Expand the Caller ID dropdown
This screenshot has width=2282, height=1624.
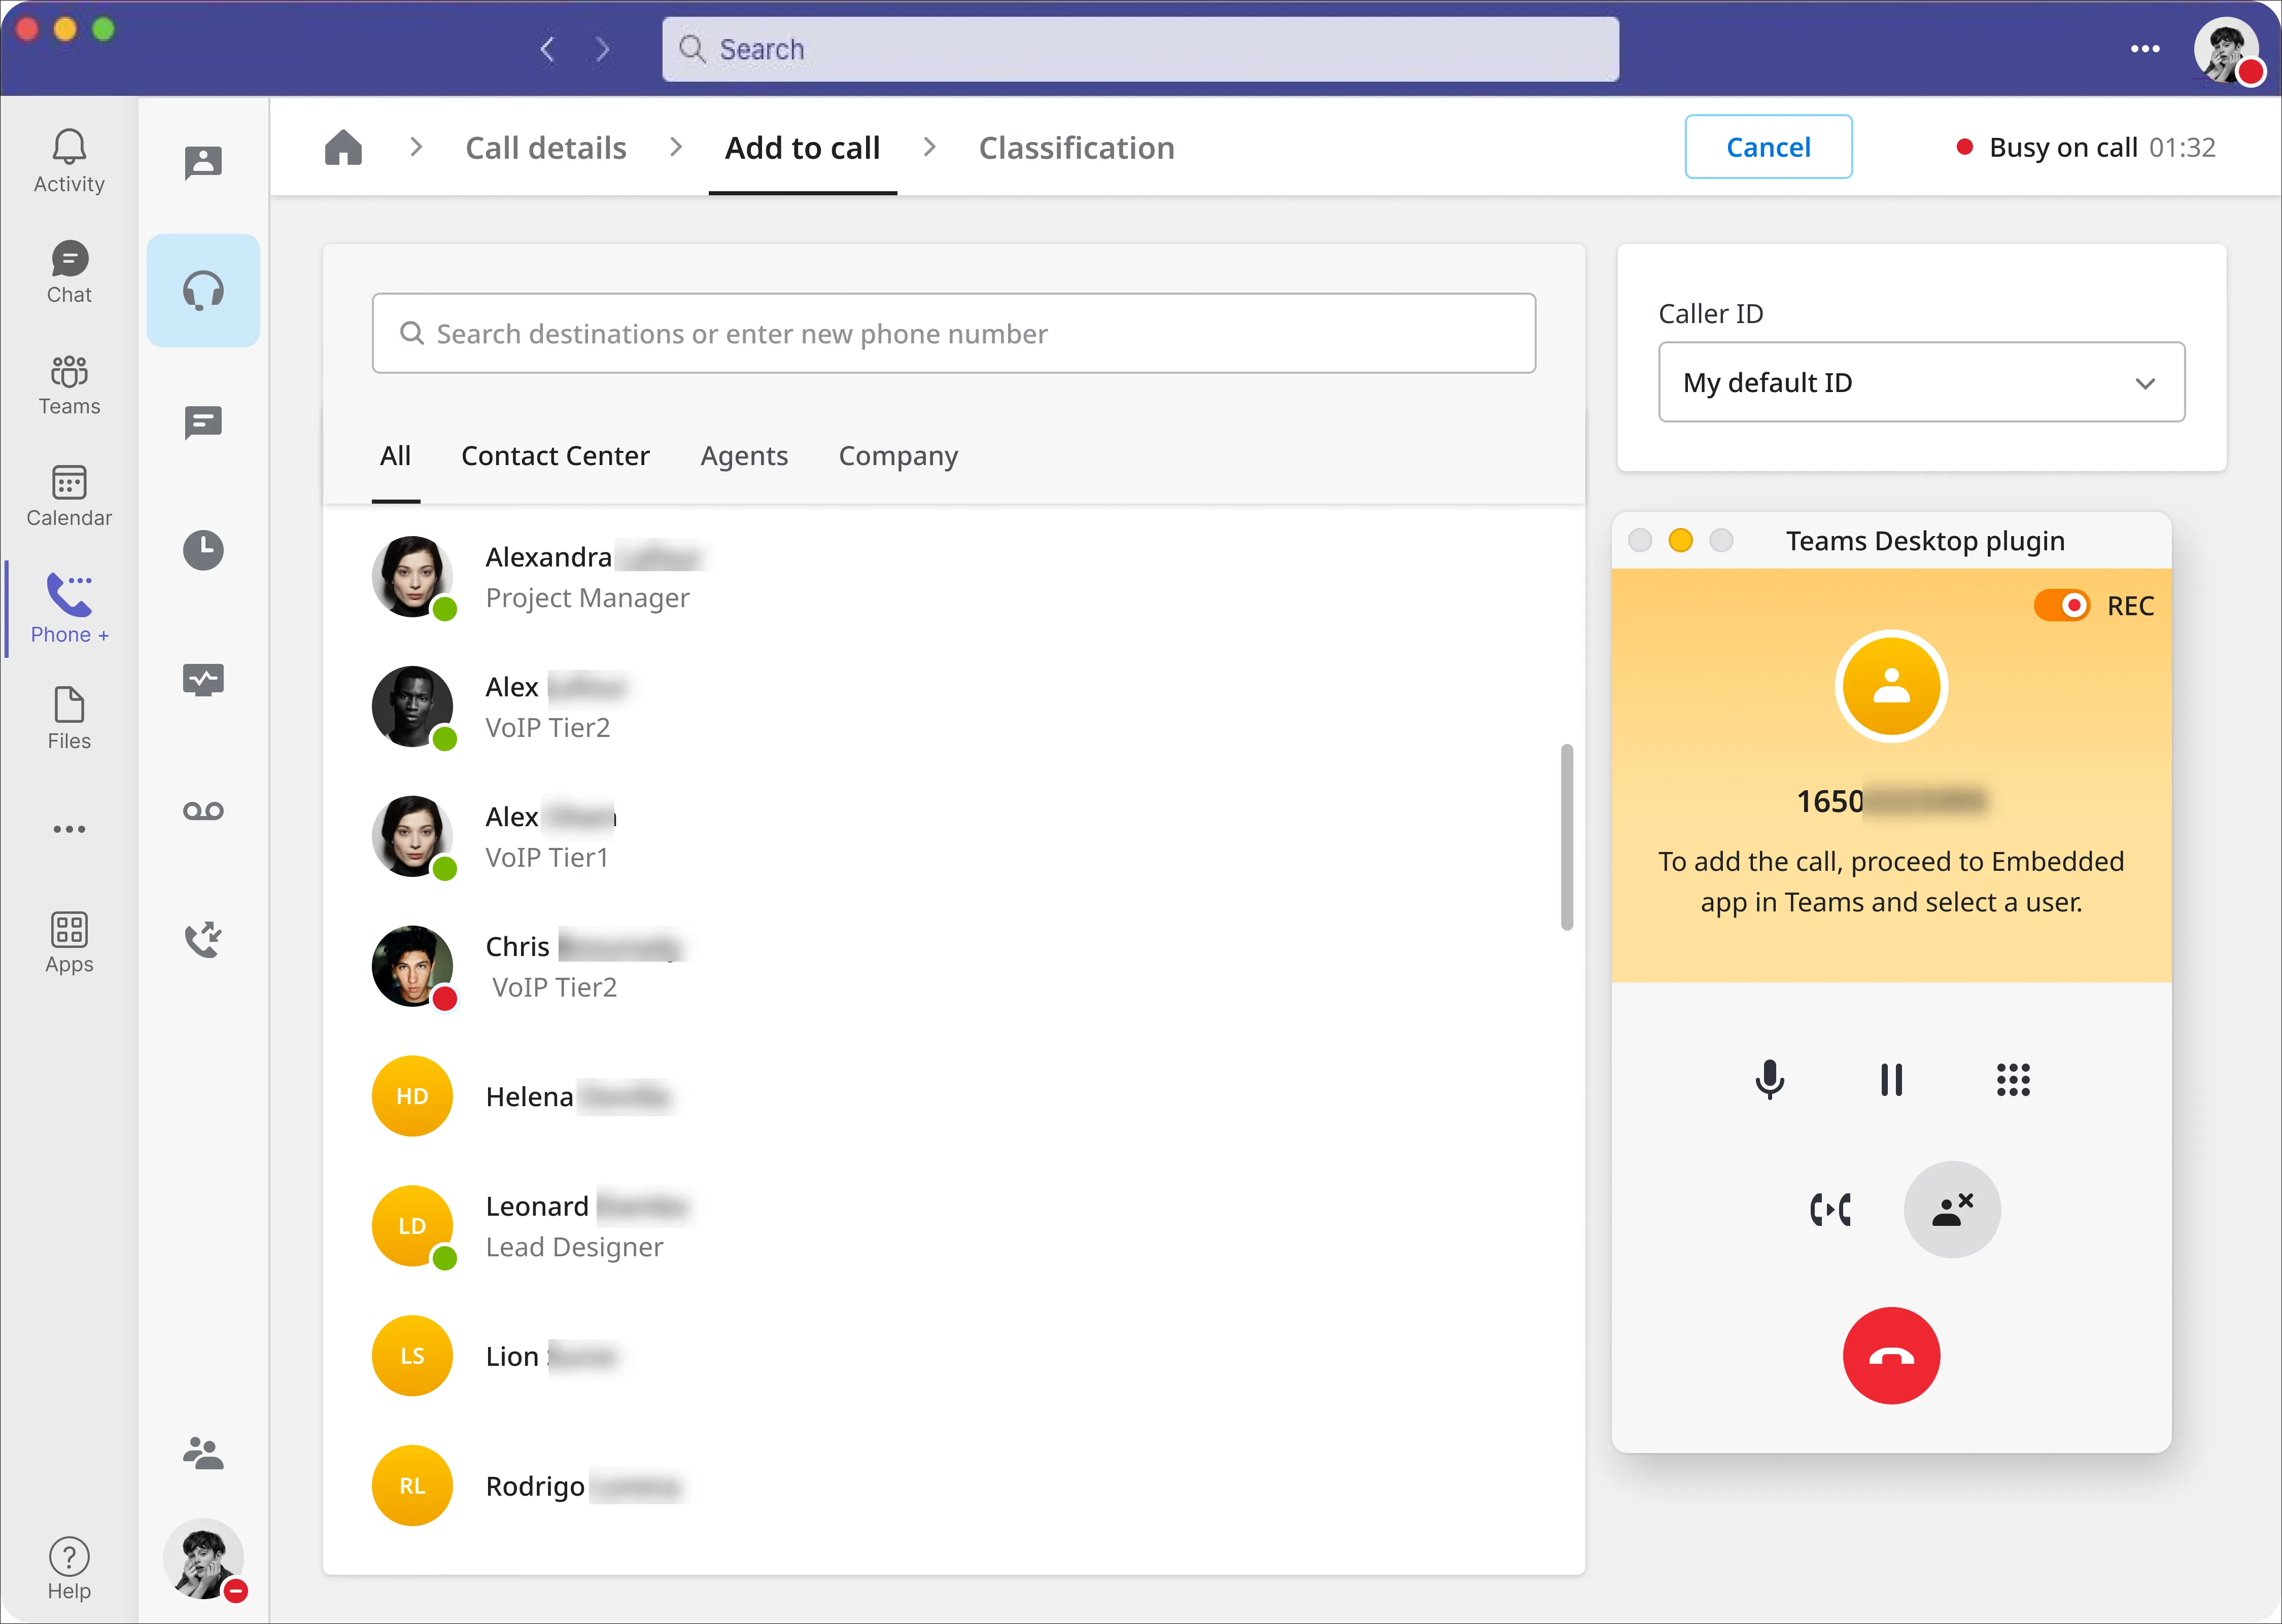pyautogui.click(x=1921, y=382)
